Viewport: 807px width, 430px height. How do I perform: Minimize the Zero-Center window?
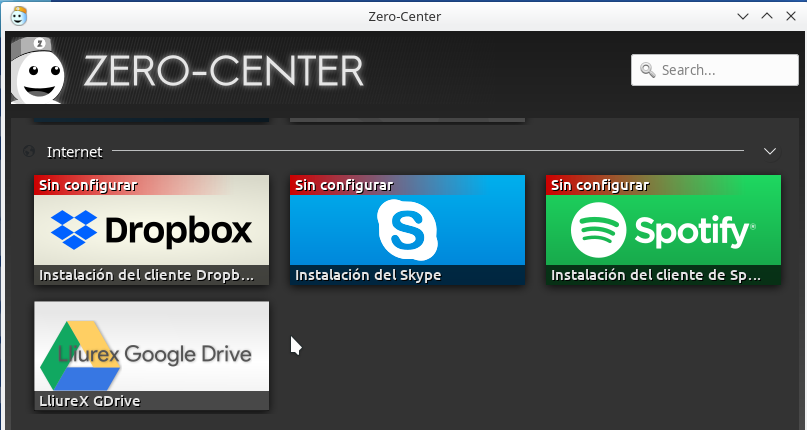742,16
